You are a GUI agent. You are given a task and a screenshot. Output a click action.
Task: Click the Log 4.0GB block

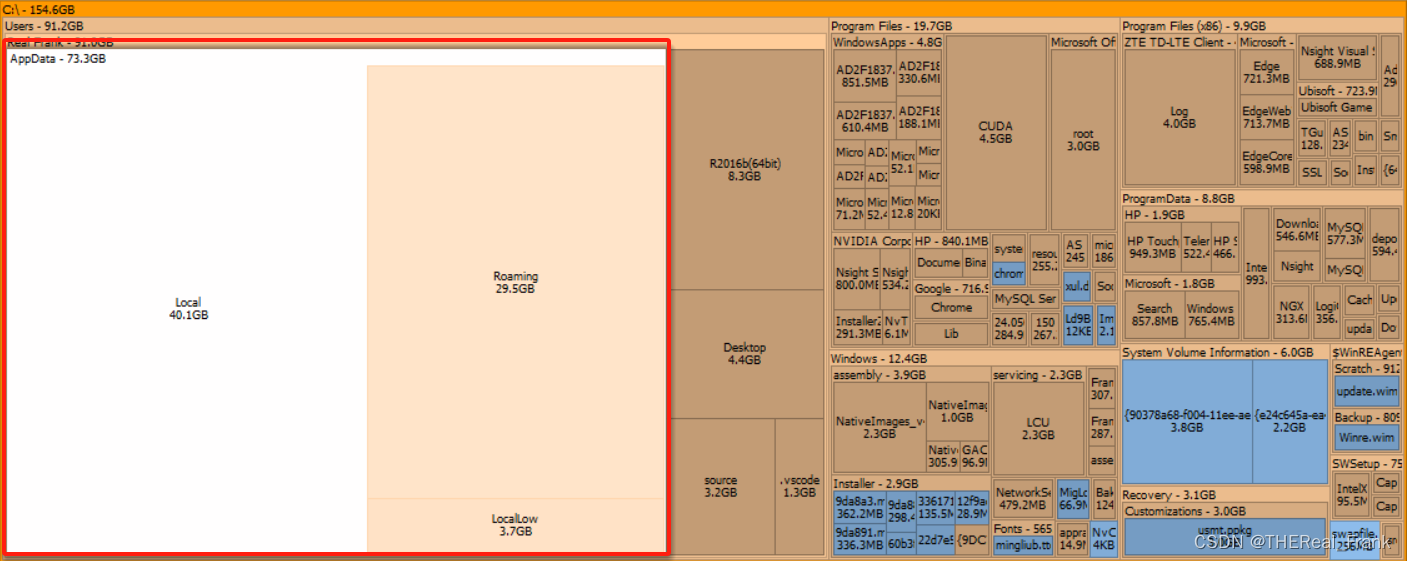(x=1179, y=117)
